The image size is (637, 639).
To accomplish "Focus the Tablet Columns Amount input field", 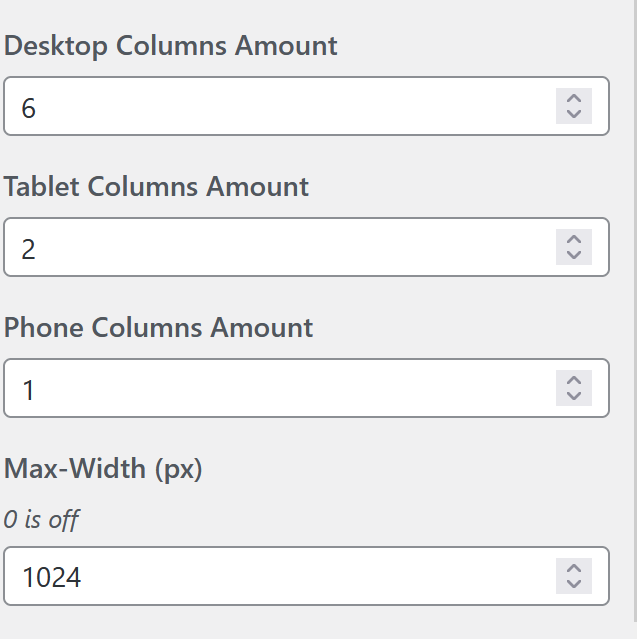I will pyautogui.click(x=280, y=247).
